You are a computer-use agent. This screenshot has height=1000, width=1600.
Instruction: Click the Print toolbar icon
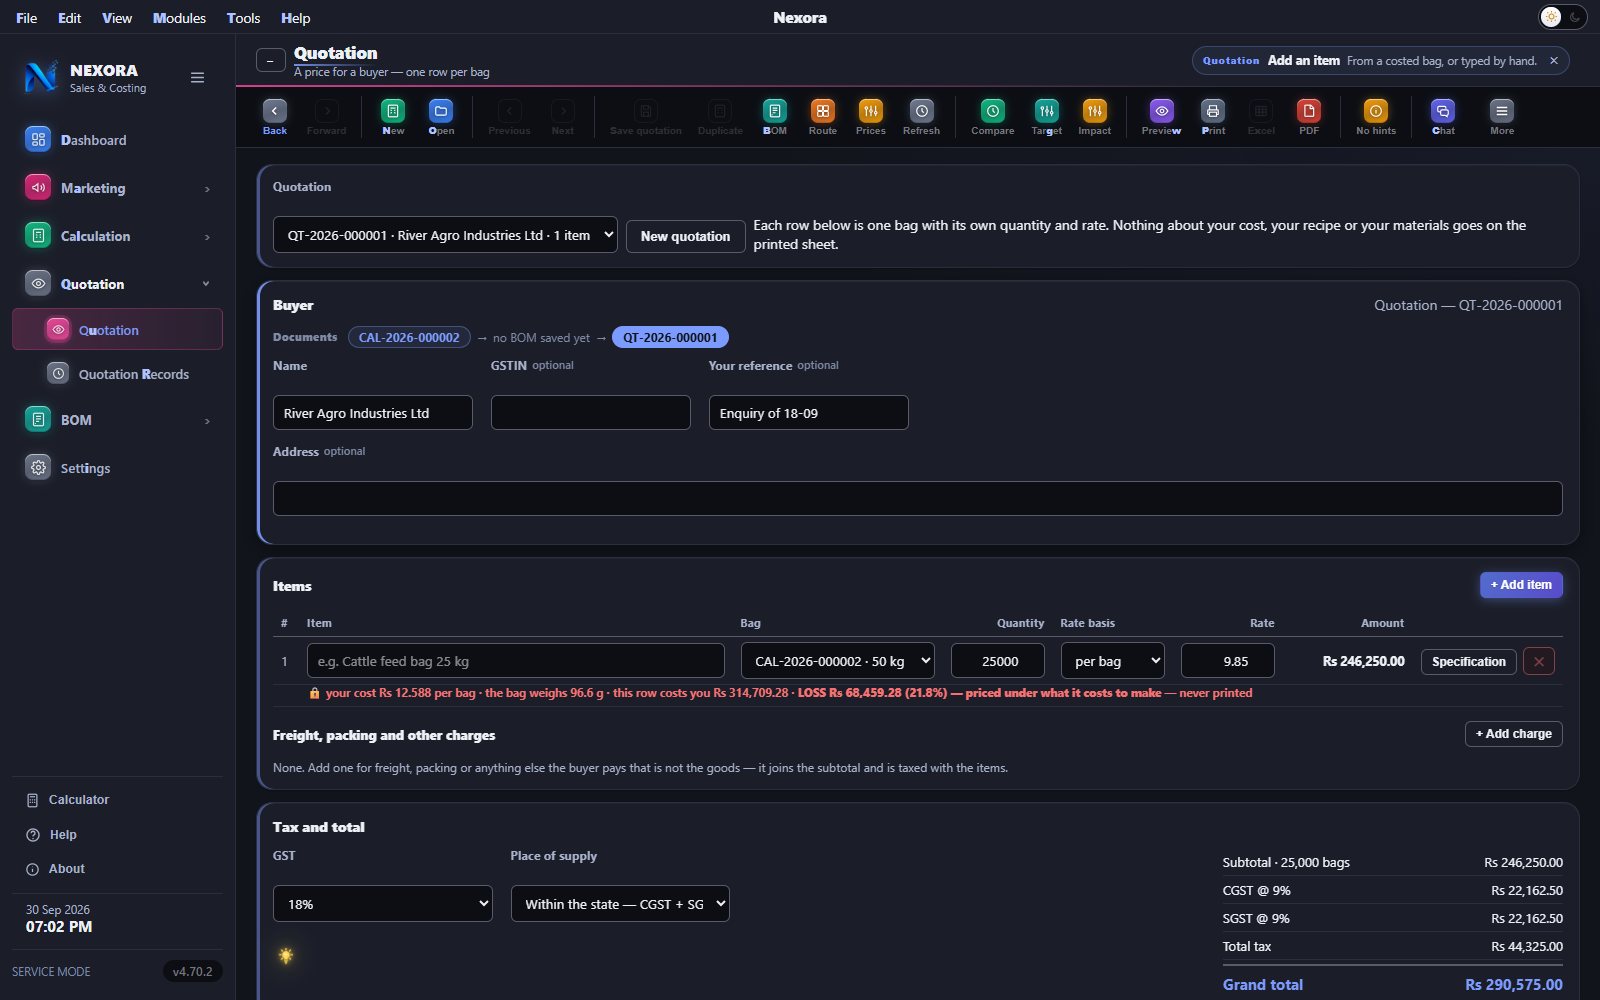click(x=1213, y=111)
